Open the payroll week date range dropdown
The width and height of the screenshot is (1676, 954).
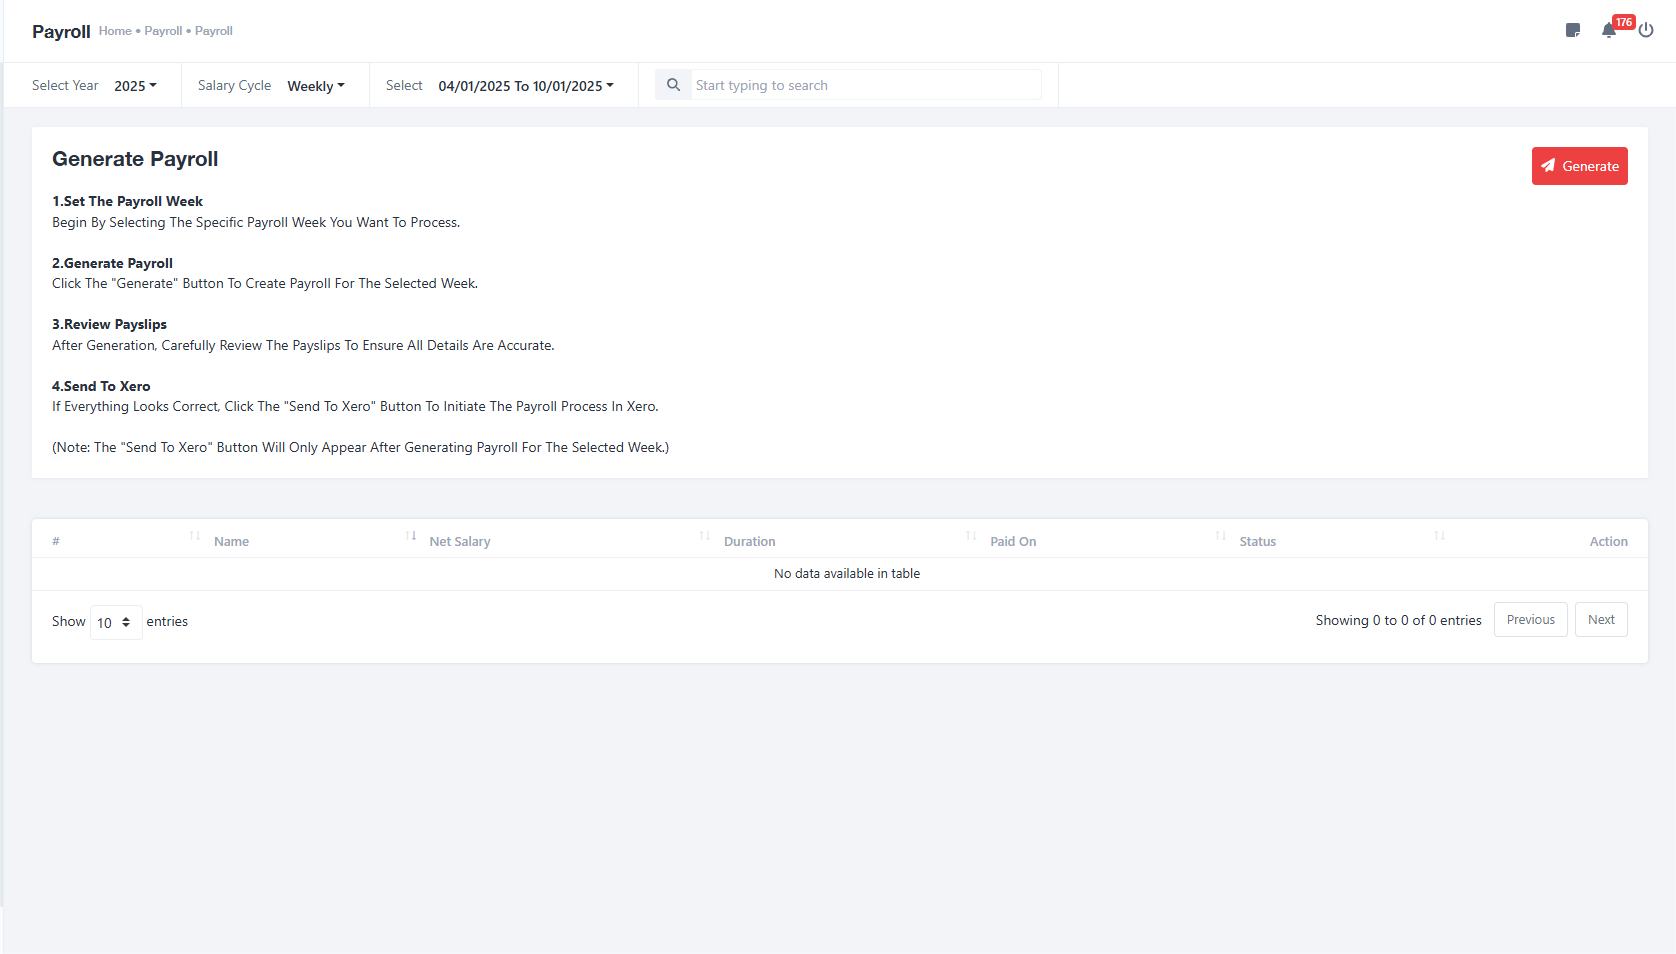(x=526, y=86)
